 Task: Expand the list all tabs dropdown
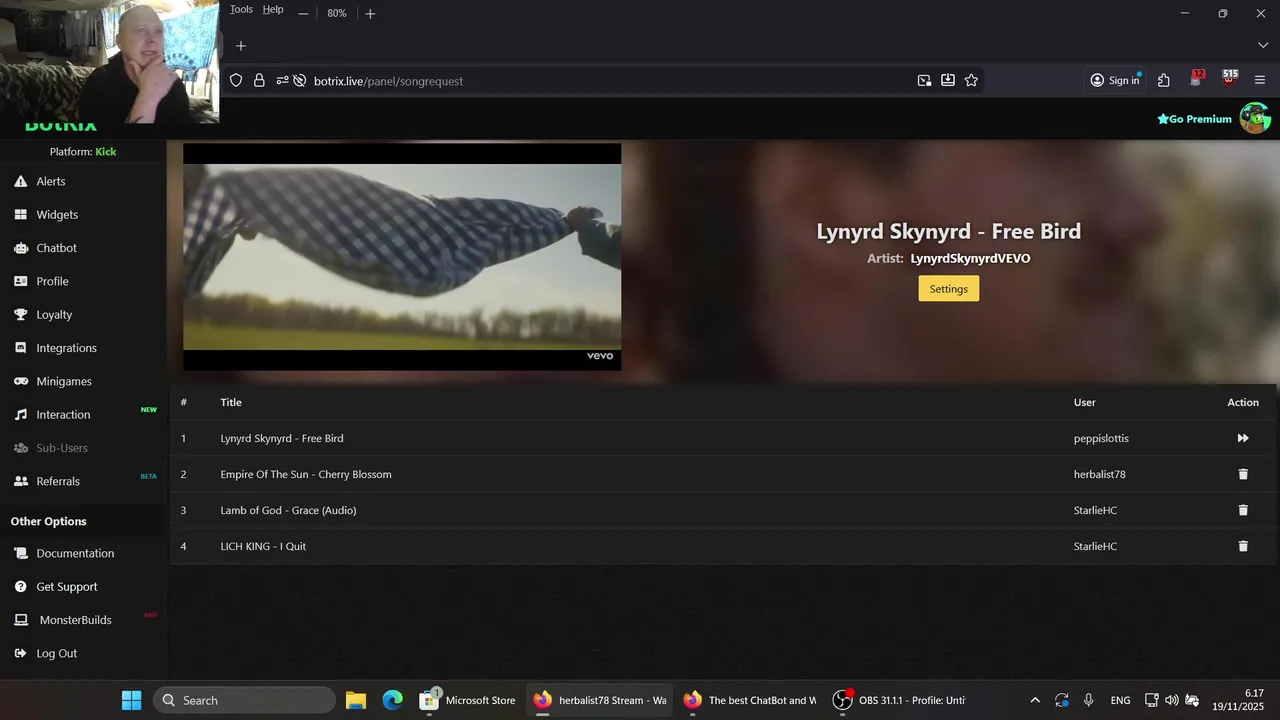pyautogui.click(x=1262, y=46)
